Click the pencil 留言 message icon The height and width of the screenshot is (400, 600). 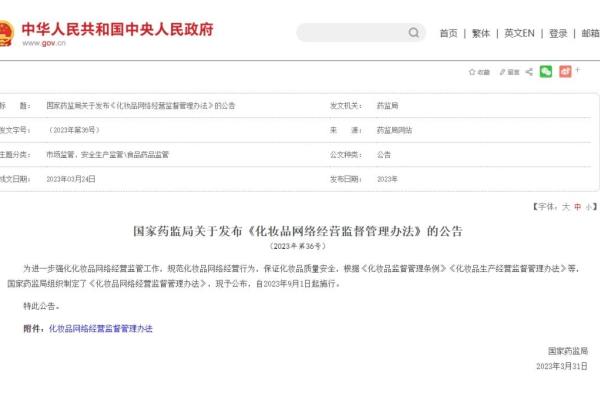508,72
